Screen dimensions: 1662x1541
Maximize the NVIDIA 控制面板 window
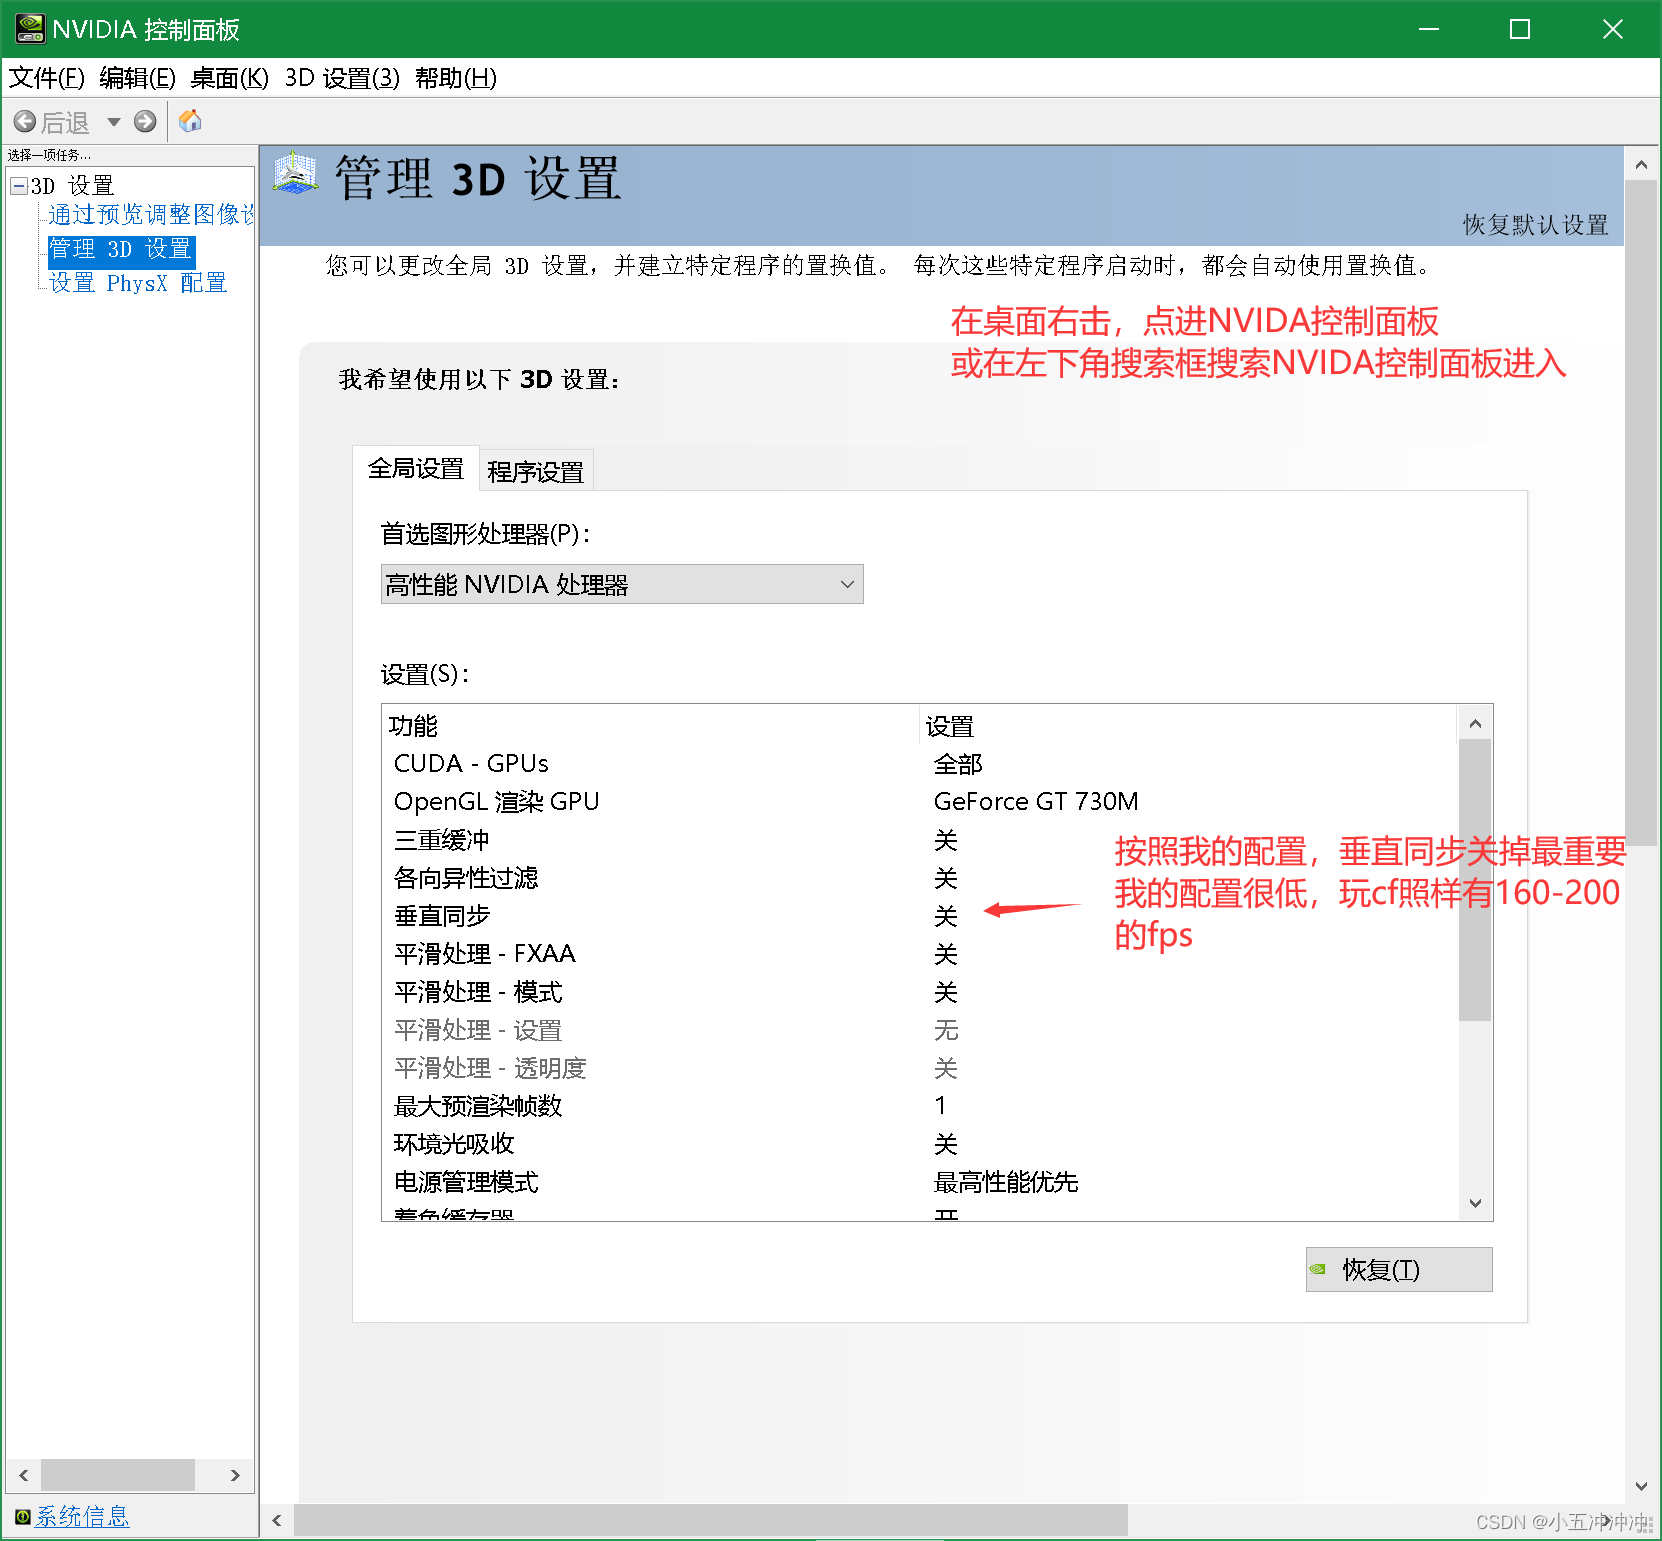tap(1520, 29)
